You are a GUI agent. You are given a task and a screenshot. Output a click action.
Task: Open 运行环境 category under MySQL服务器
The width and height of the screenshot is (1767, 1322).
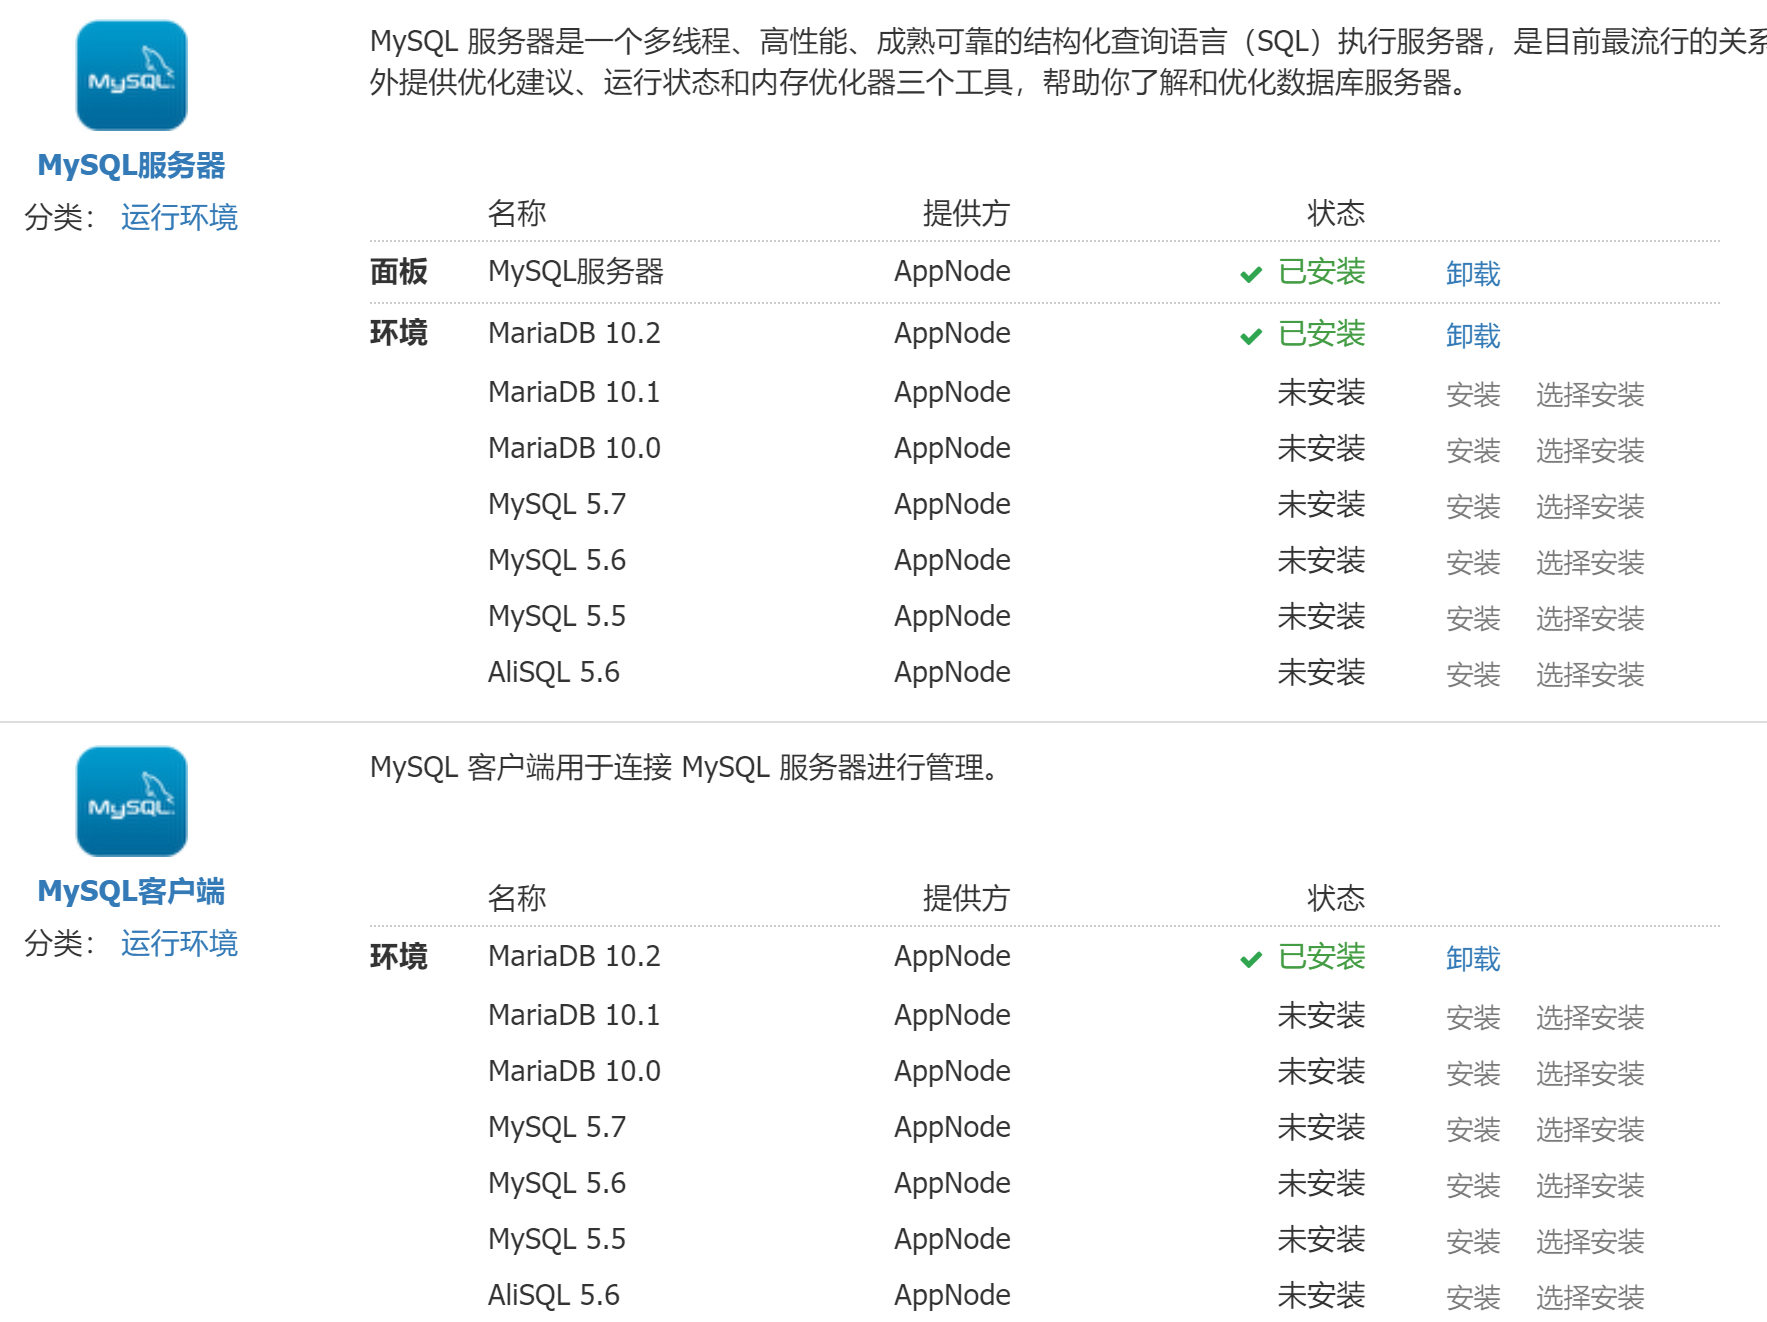(179, 217)
